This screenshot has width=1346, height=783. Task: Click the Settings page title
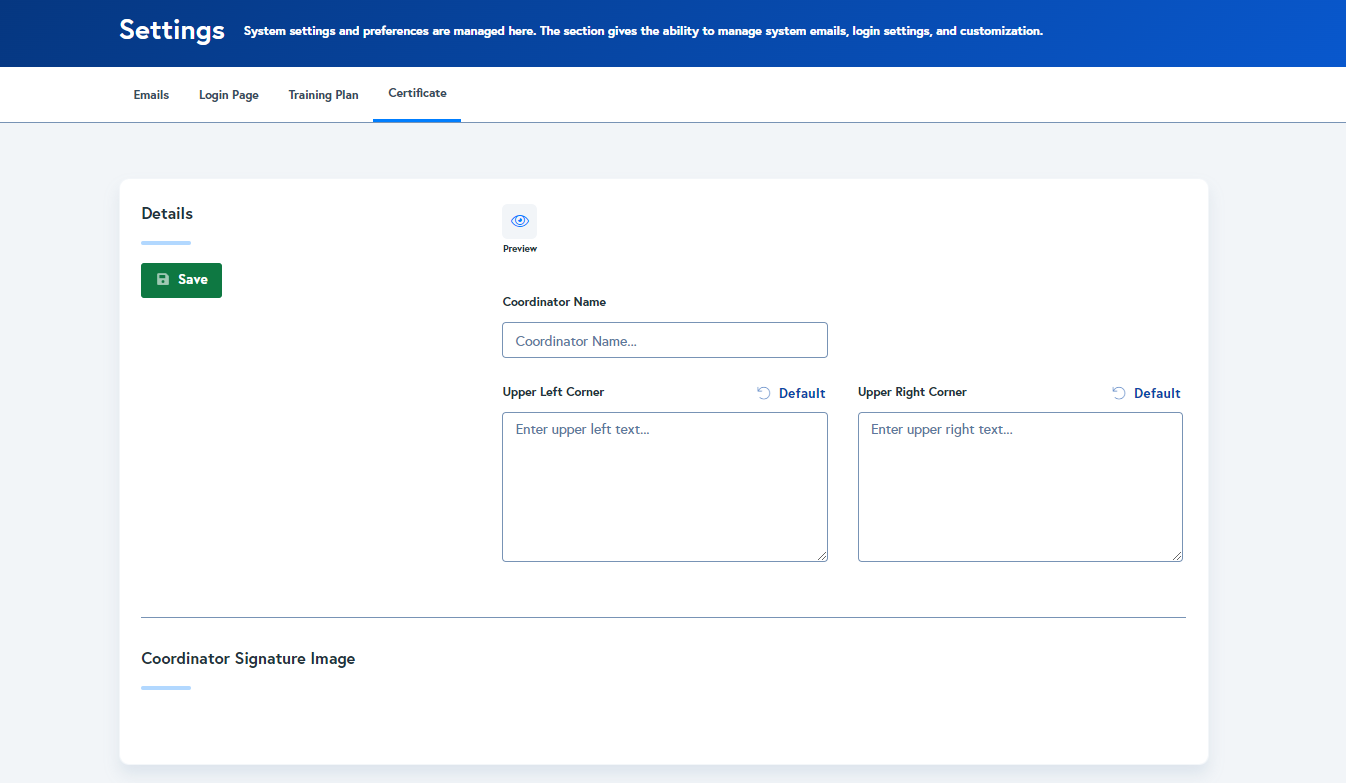[171, 30]
